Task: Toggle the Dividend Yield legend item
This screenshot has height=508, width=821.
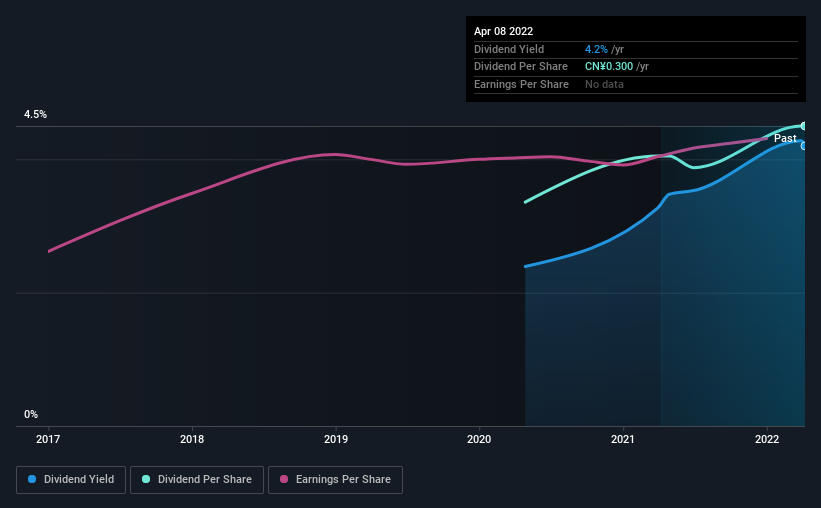Action: [71, 480]
